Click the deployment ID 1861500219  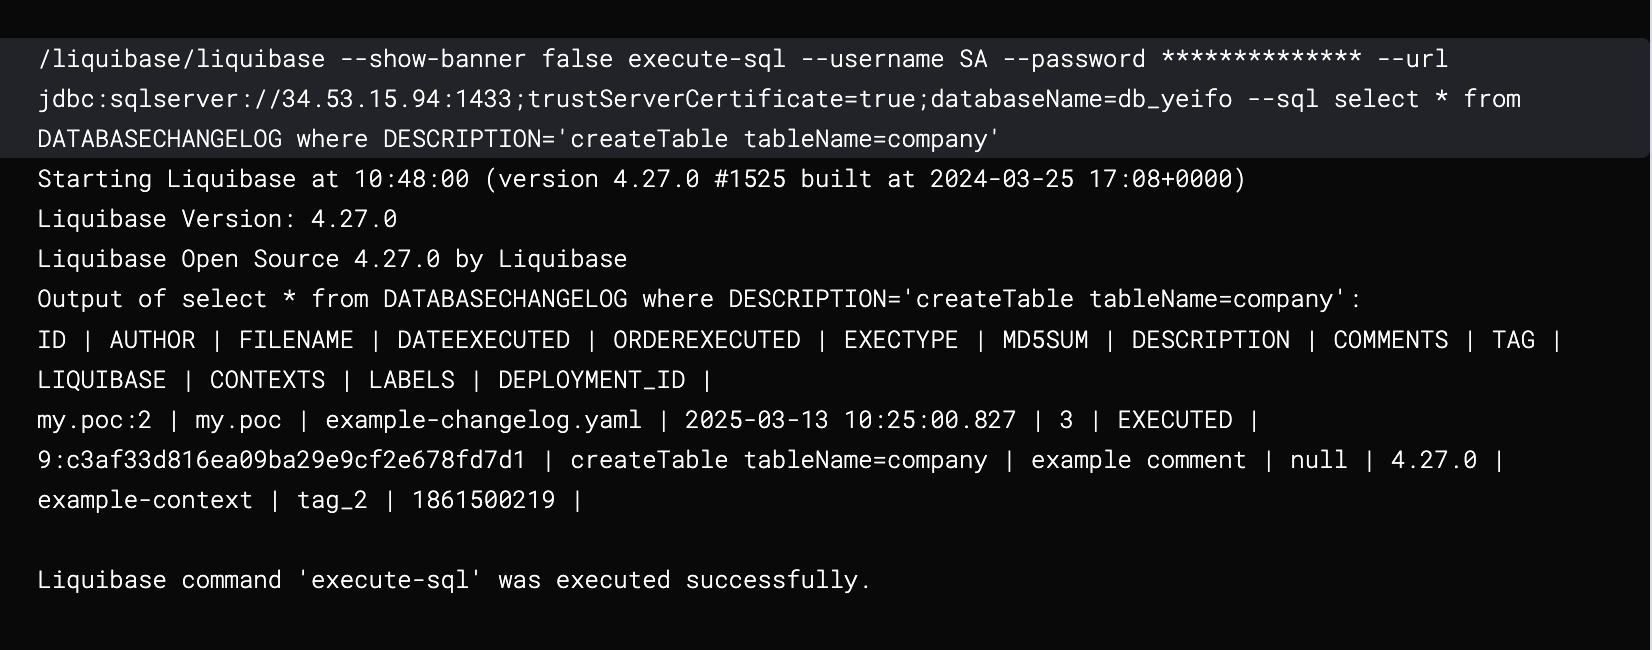(483, 500)
